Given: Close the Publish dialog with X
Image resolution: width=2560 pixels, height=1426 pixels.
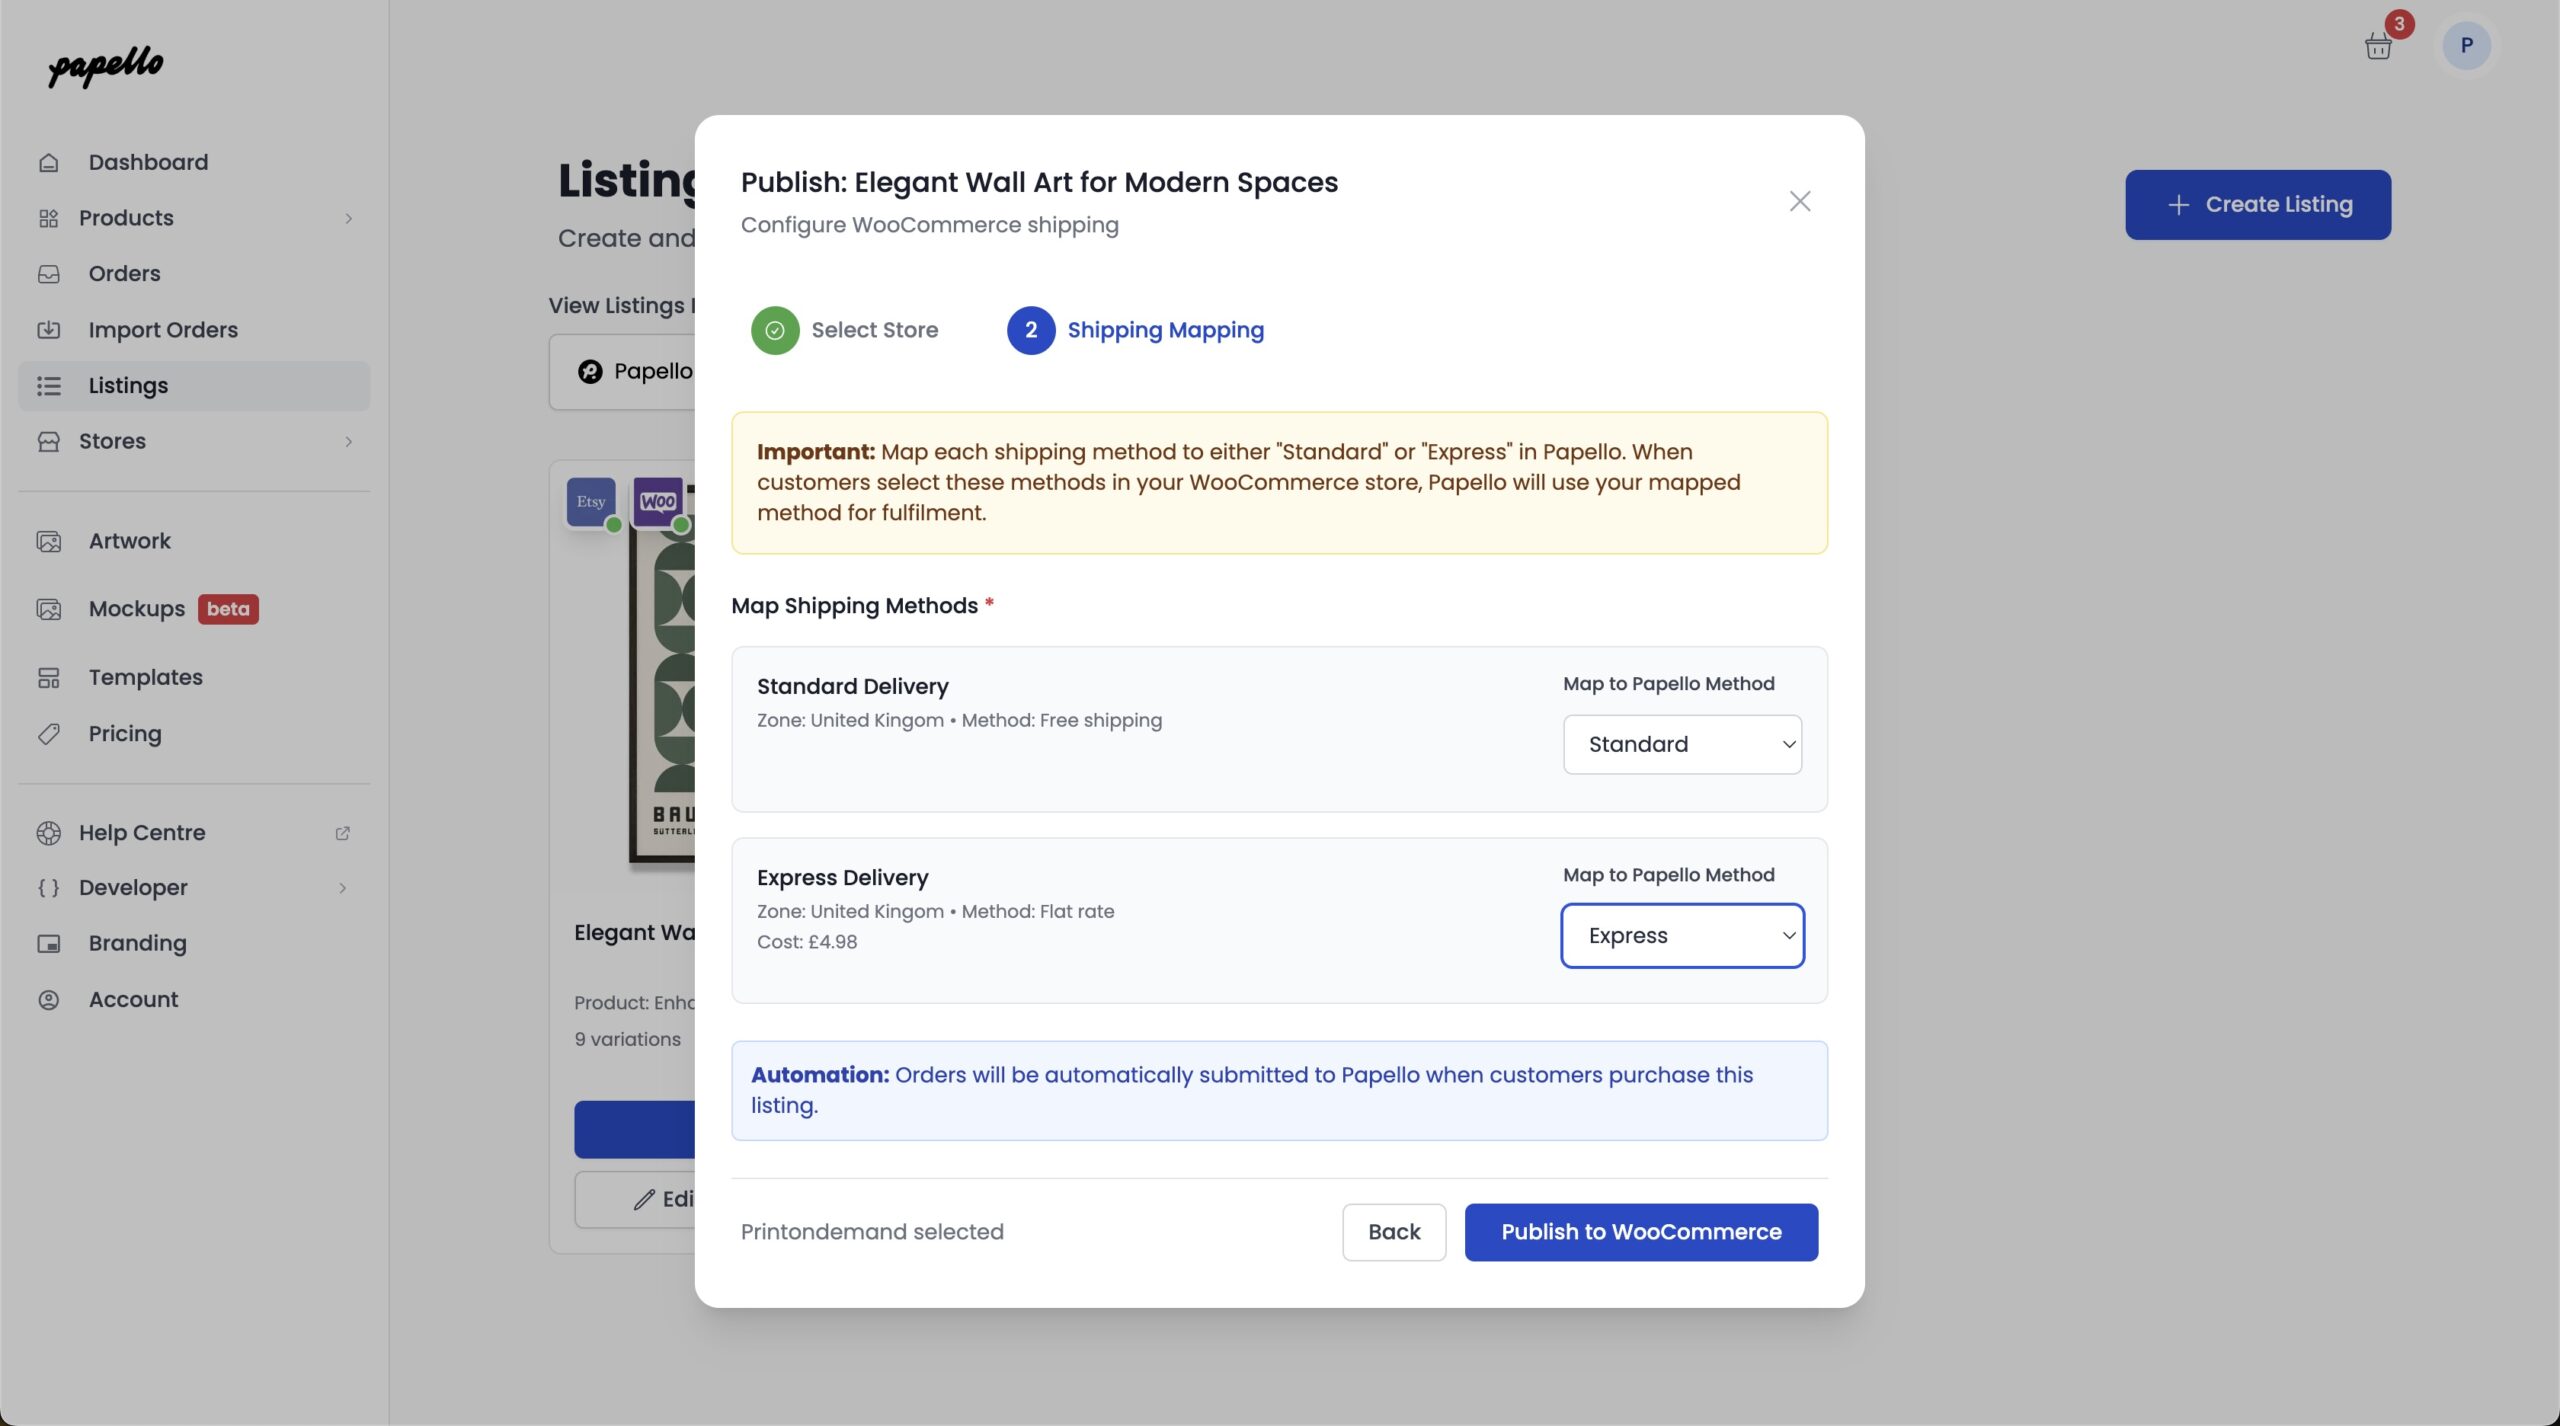Looking at the screenshot, I should tap(1799, 202).
